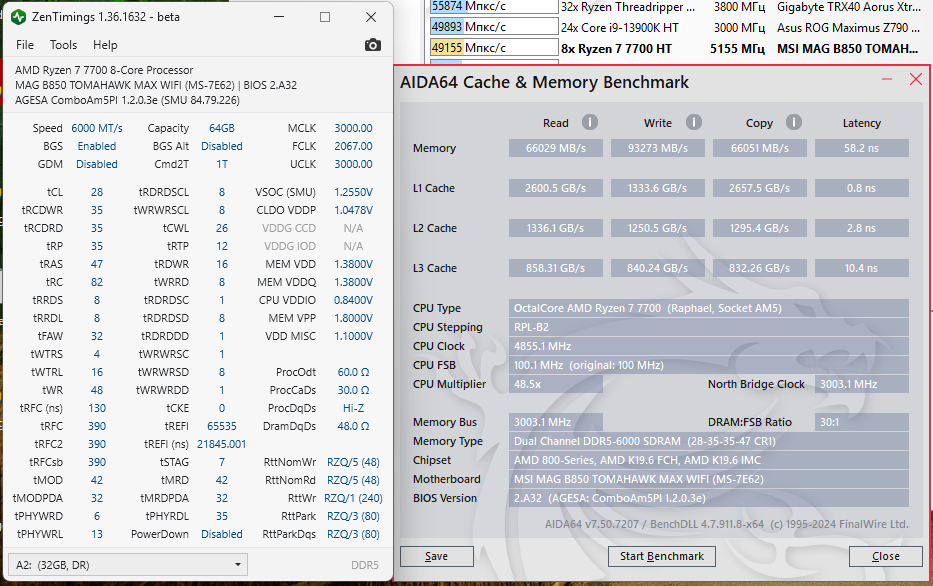
Task: Click the BIOS Version field 2.A32
Action: [709, 498]
